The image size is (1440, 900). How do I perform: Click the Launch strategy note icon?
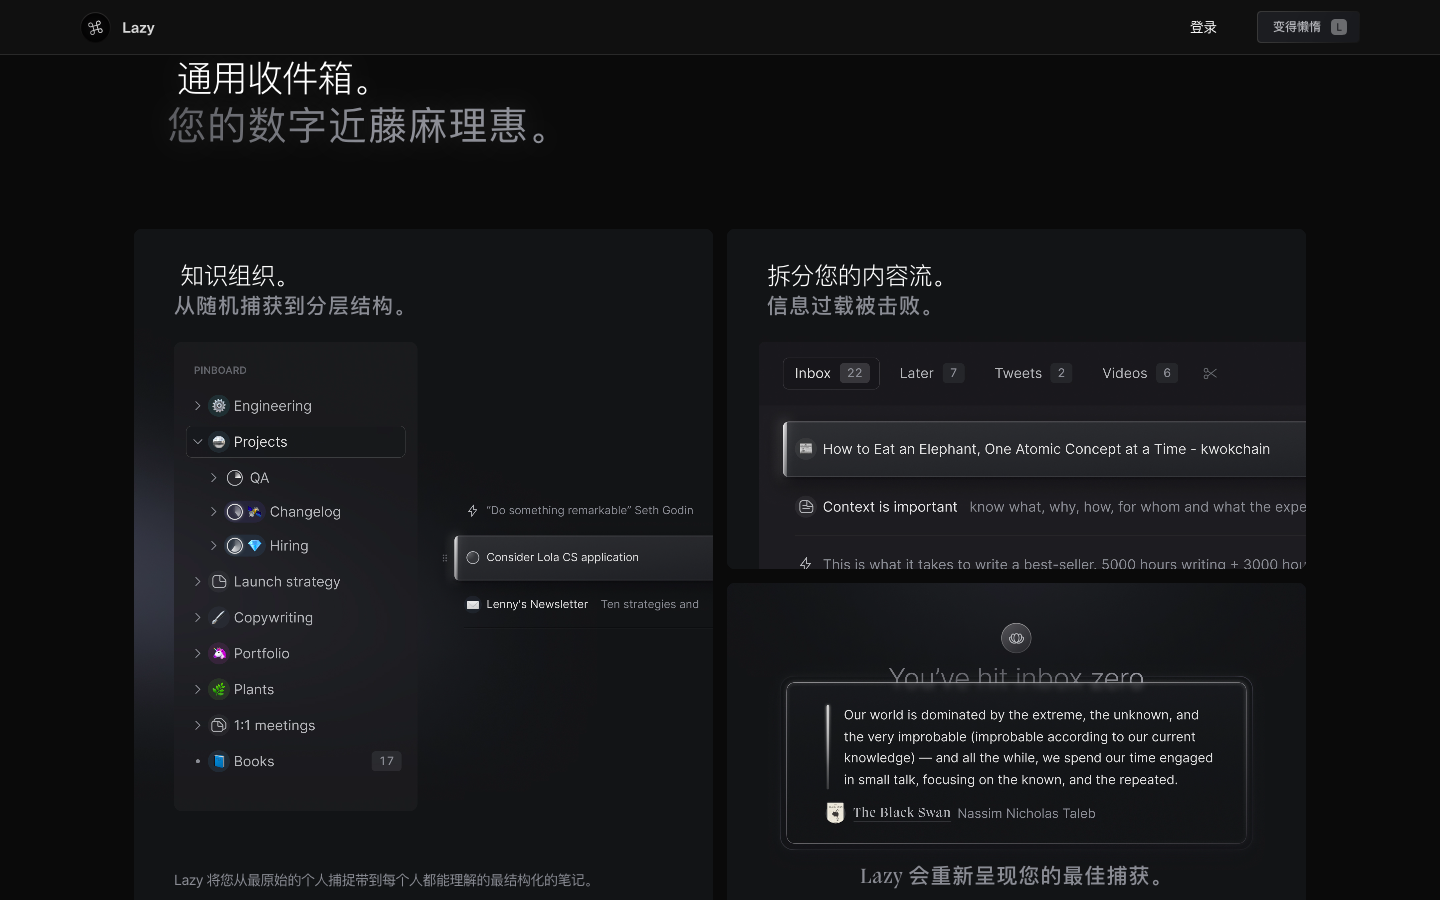pyautogui.click(x=219, y=582)
